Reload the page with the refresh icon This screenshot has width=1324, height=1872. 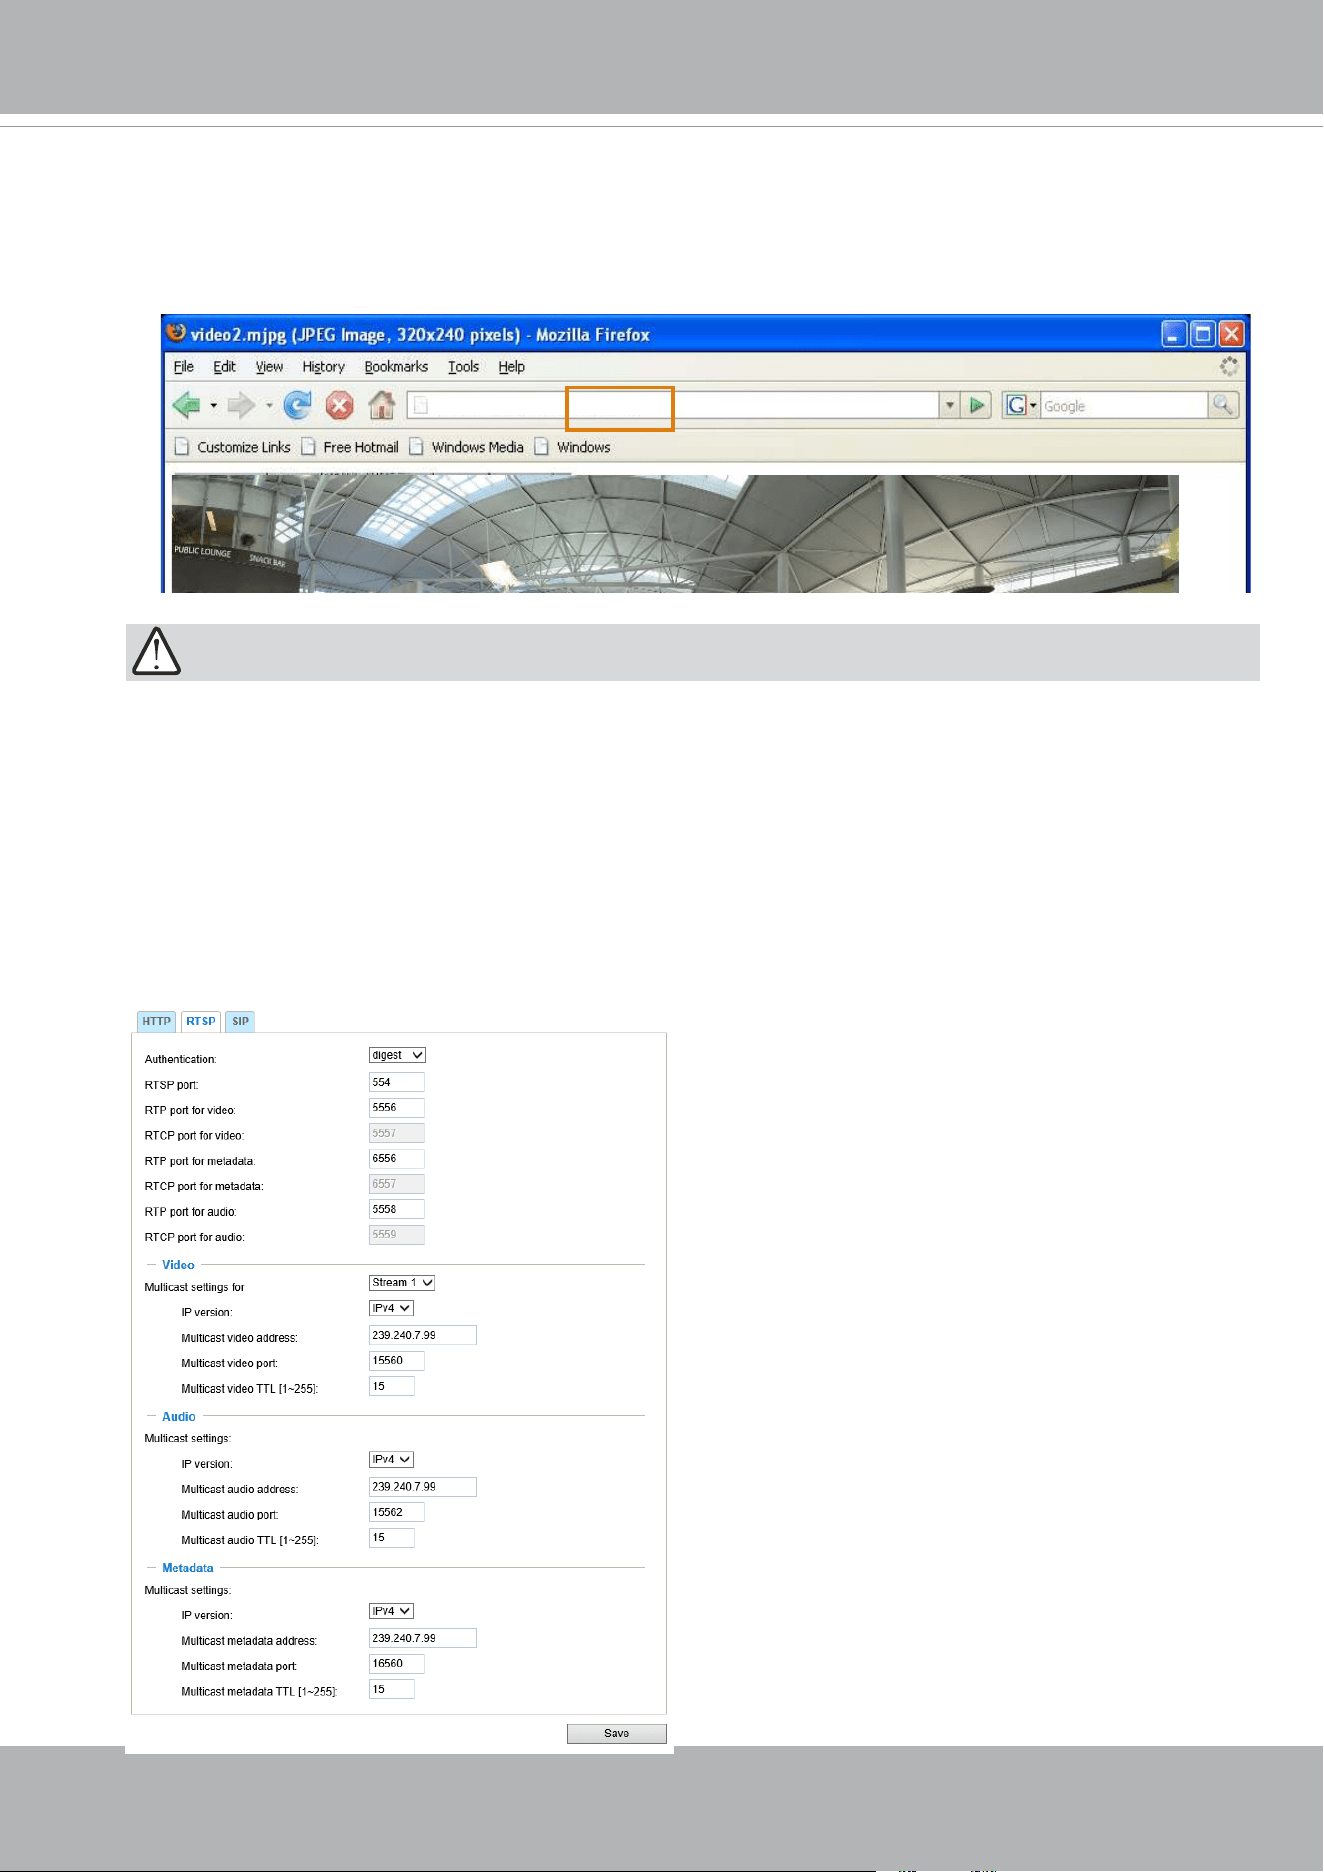[298, 405]
